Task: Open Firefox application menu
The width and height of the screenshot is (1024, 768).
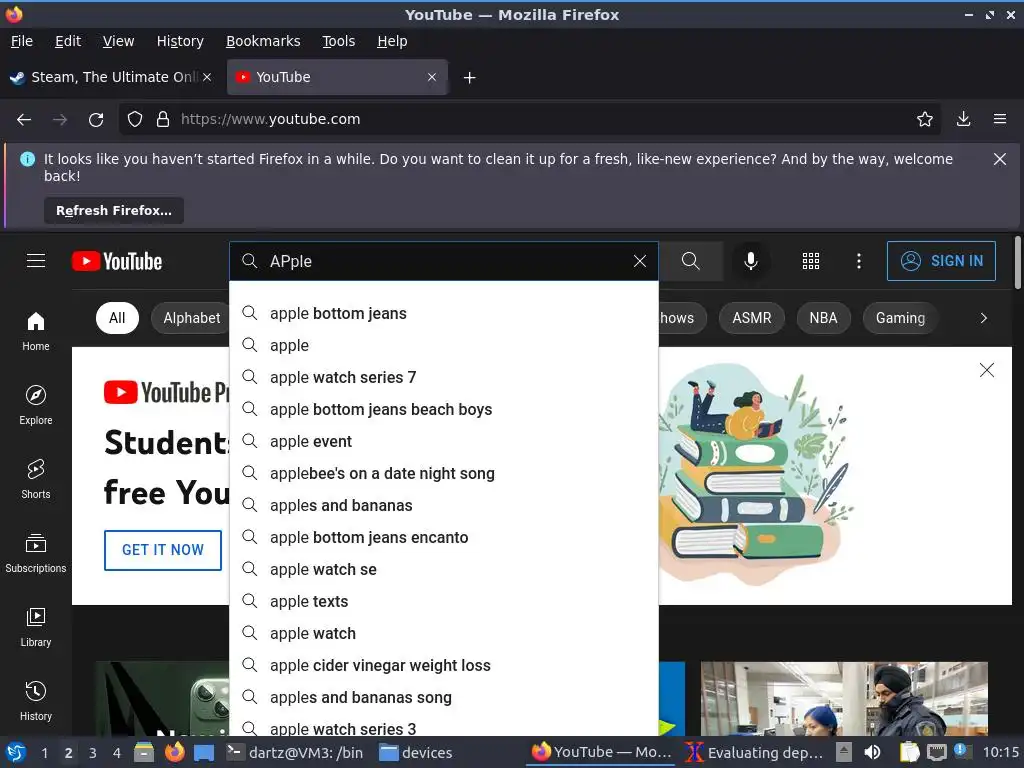Action: pos(1000,120)
